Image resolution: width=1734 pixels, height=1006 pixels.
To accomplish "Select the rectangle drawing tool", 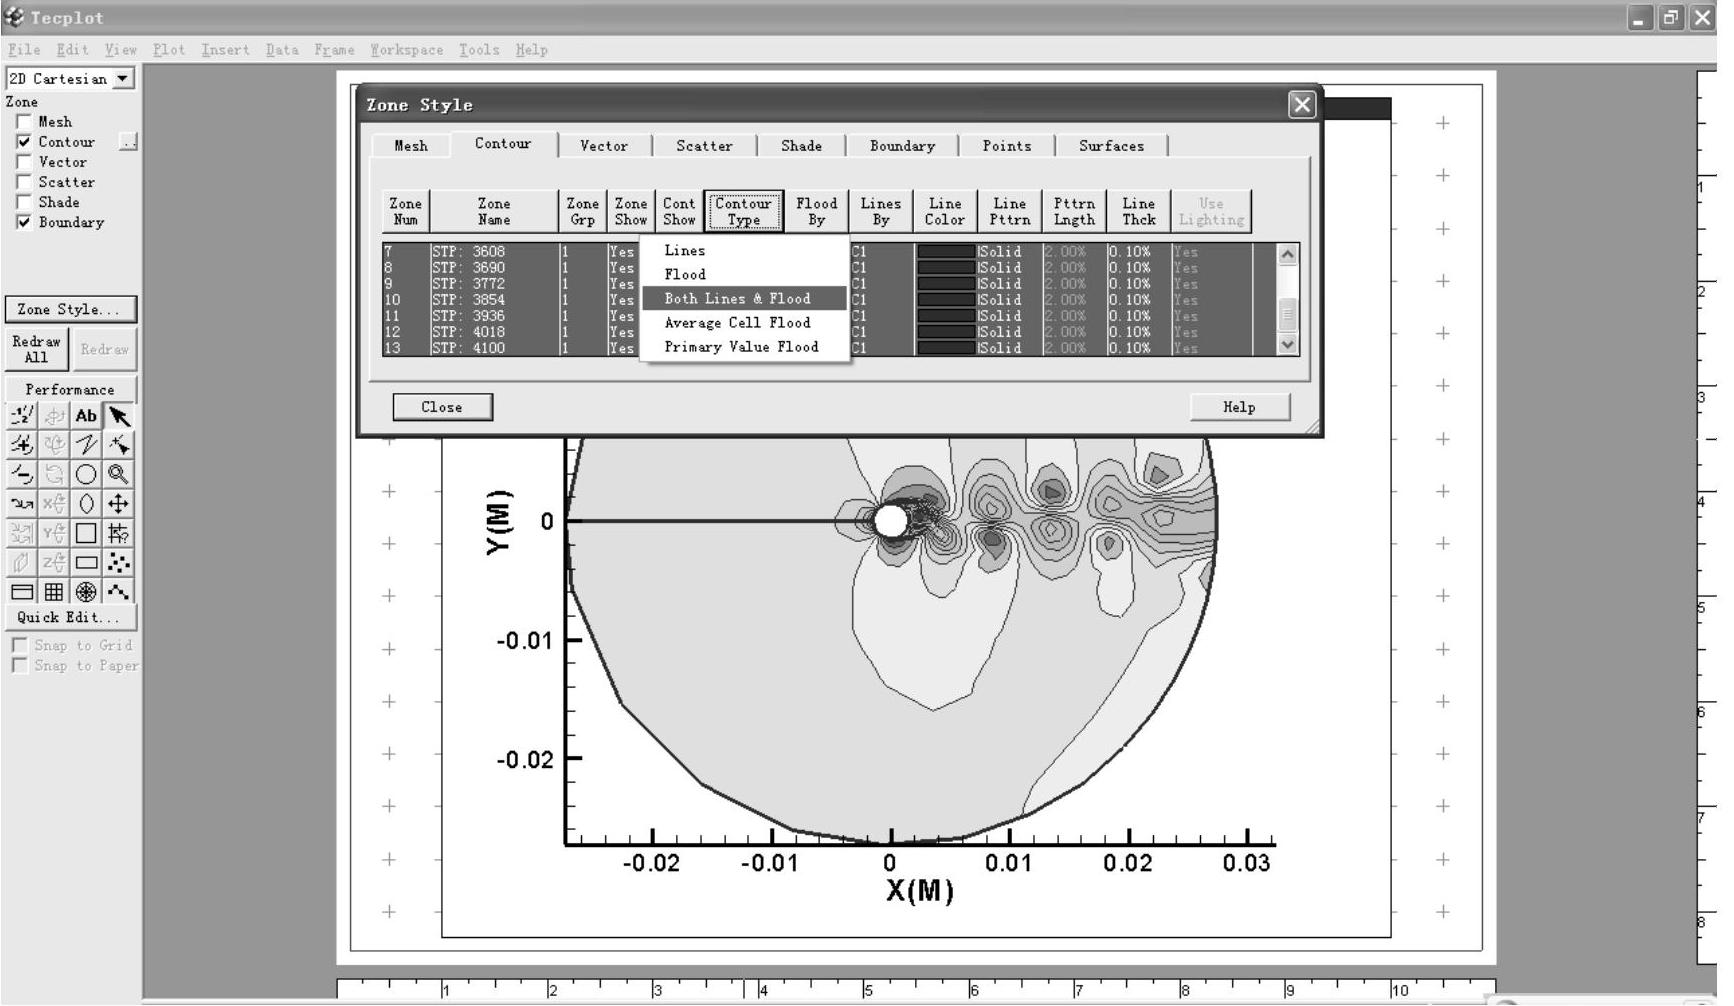I will coord(86,562).
